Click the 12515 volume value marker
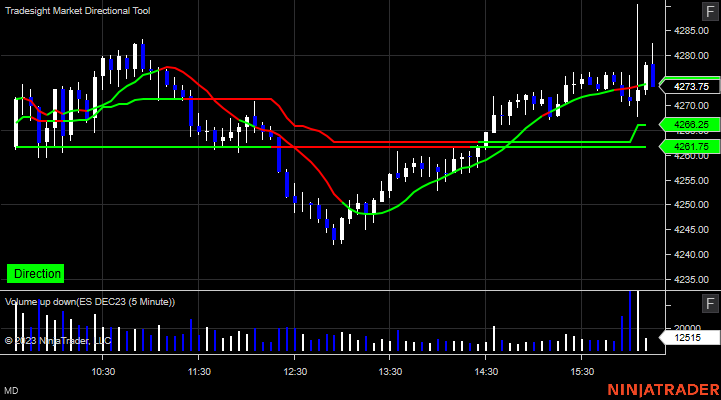Image resolution: width=721 pixels, height=400 pixels. point(690,338)
